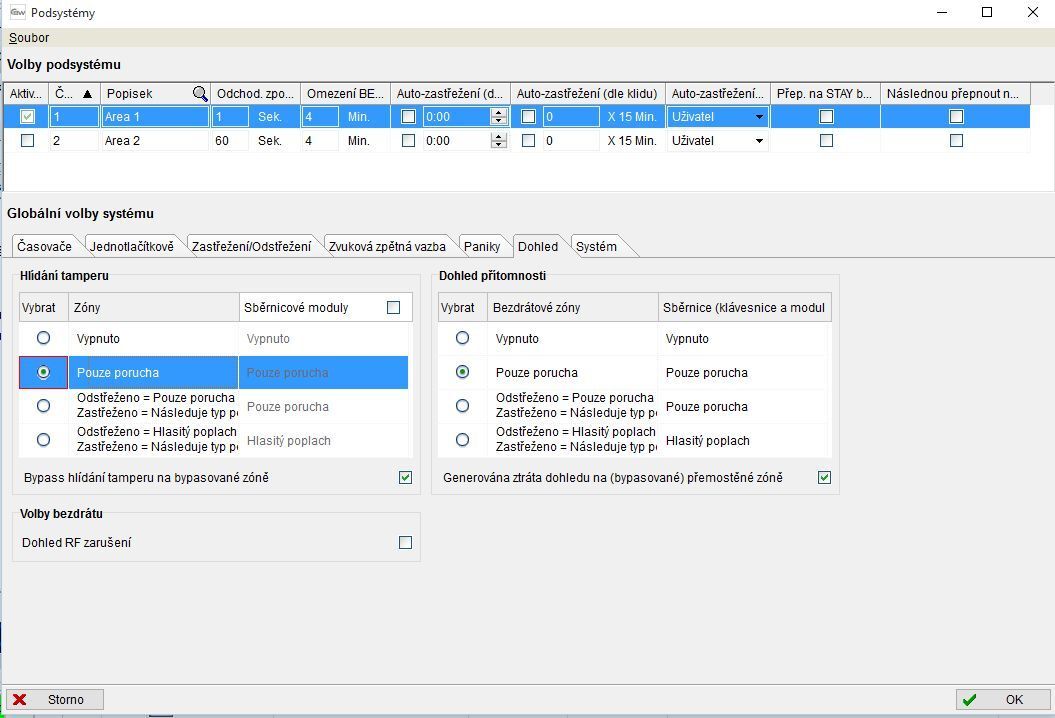
Task: Click the sort arrow in number column header
Action: (87, 93)
